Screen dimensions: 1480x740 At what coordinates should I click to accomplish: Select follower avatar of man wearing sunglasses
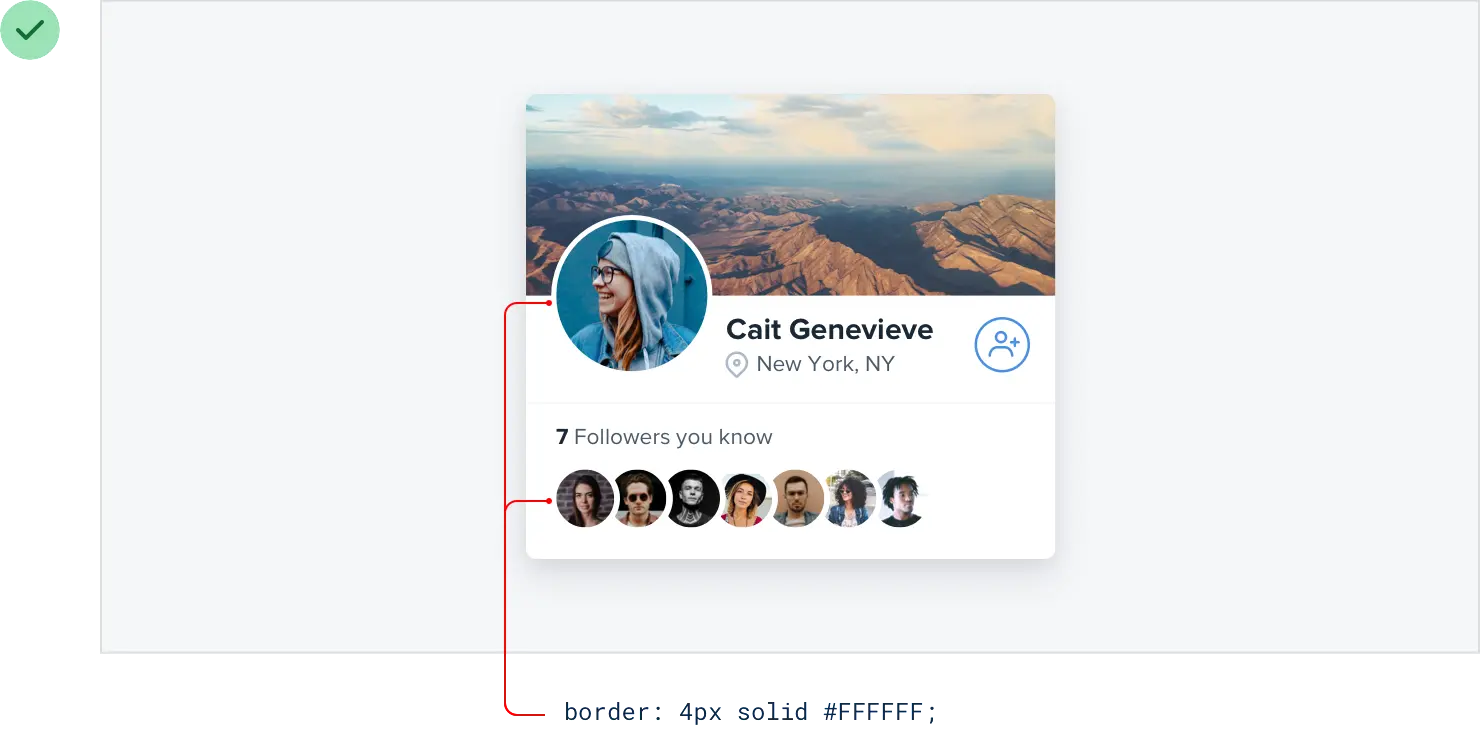point(639,499)
